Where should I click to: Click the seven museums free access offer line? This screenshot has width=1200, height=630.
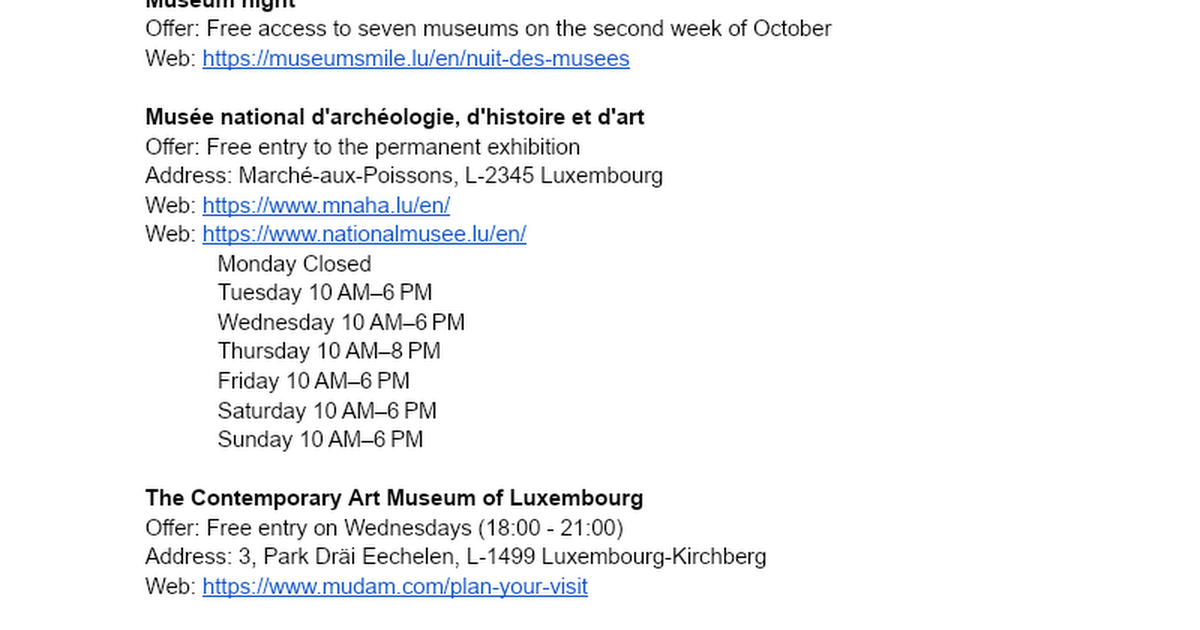tap(488, 29)
